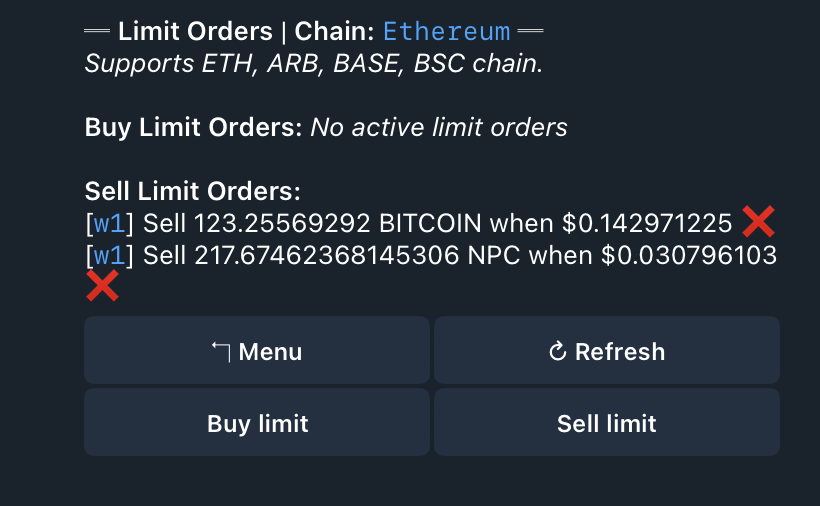The height and width of the screenshot is (506, 820).
Task: Click the "Buy Limit Orders:" heading
Action: point(193,127)
